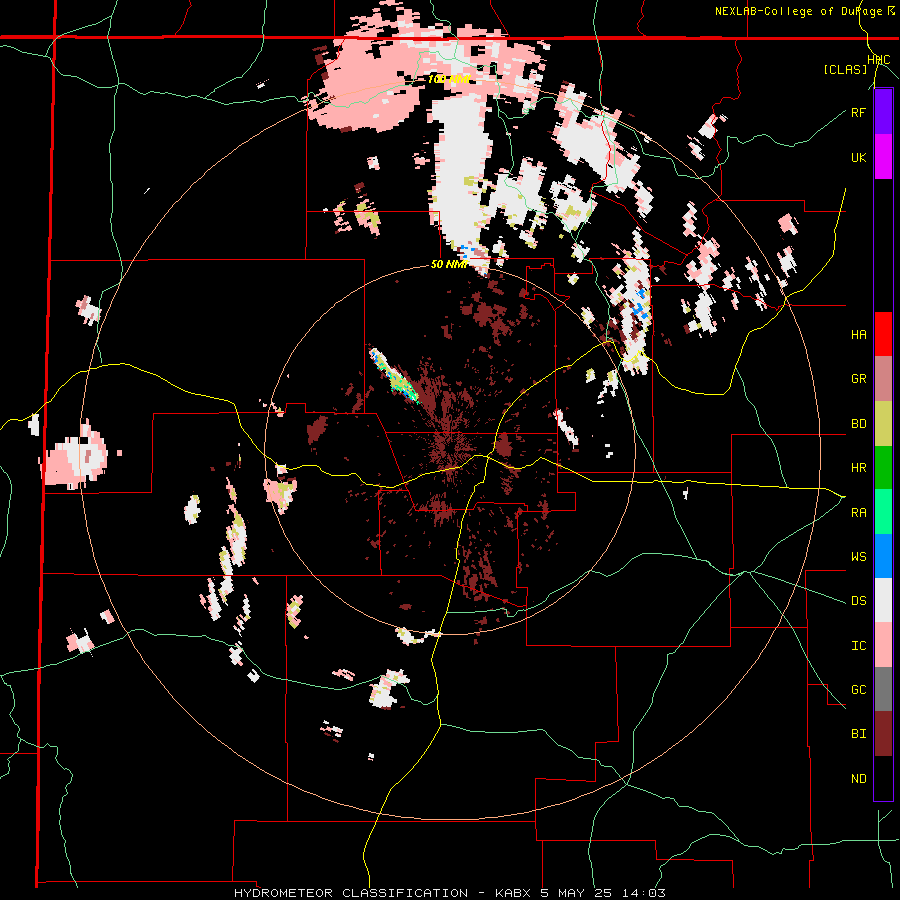Click the WS blue legend swatch

883,556
